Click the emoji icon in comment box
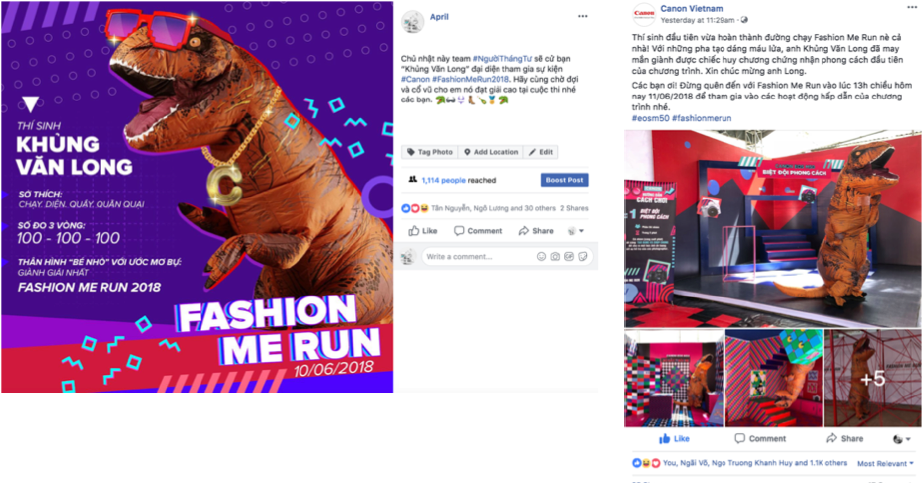 pyautogui.click(x=541, y=257)
